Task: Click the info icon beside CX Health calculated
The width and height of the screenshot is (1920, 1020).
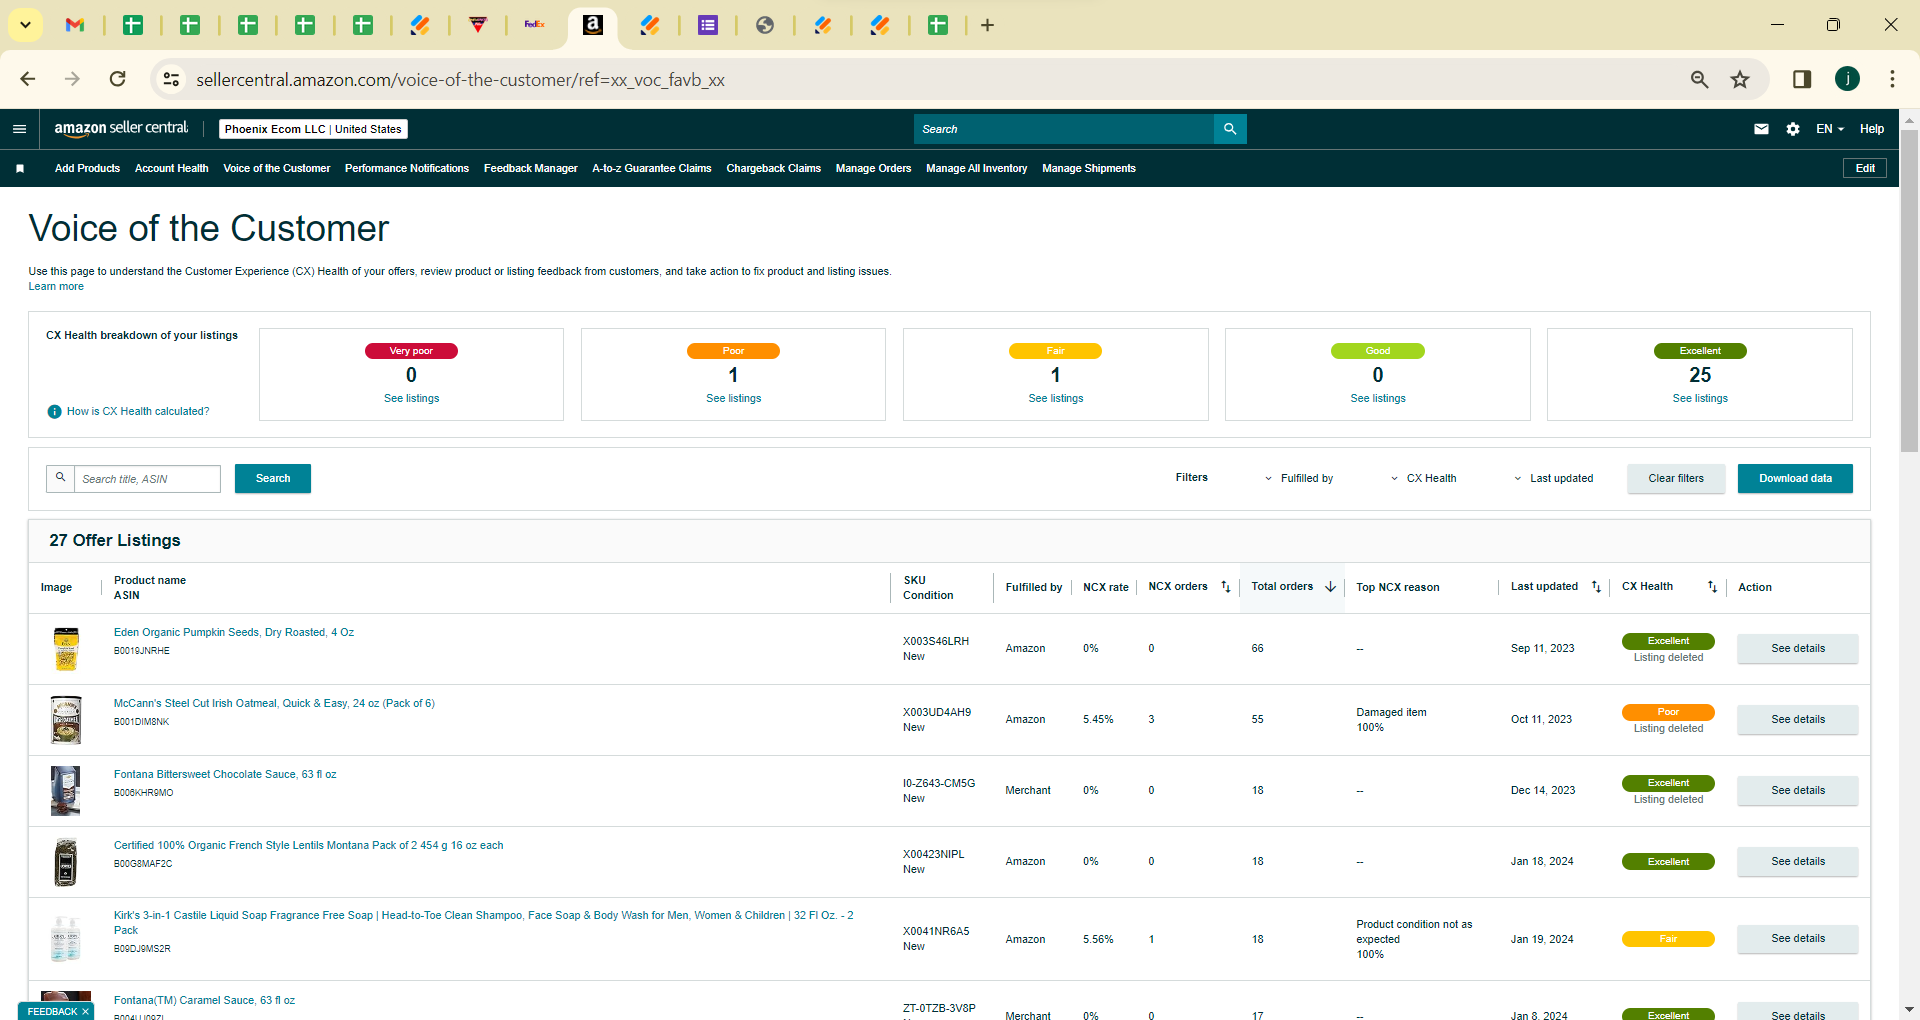Action: 55,412
